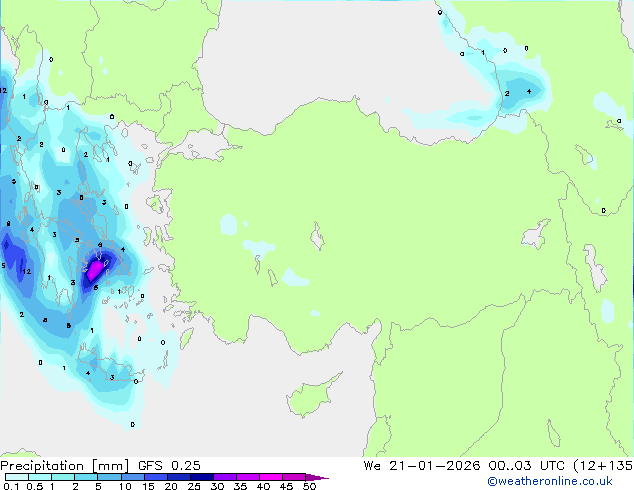Click the legend value label "50"
The height and width of the screenshot is (490, 634).
coord(309,486)
